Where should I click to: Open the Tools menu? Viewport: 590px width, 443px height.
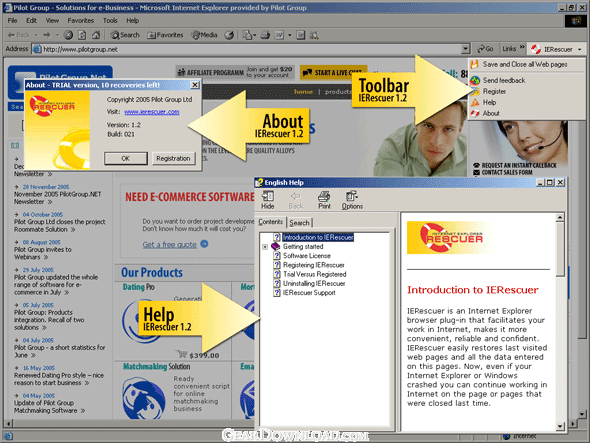(110, 20)
